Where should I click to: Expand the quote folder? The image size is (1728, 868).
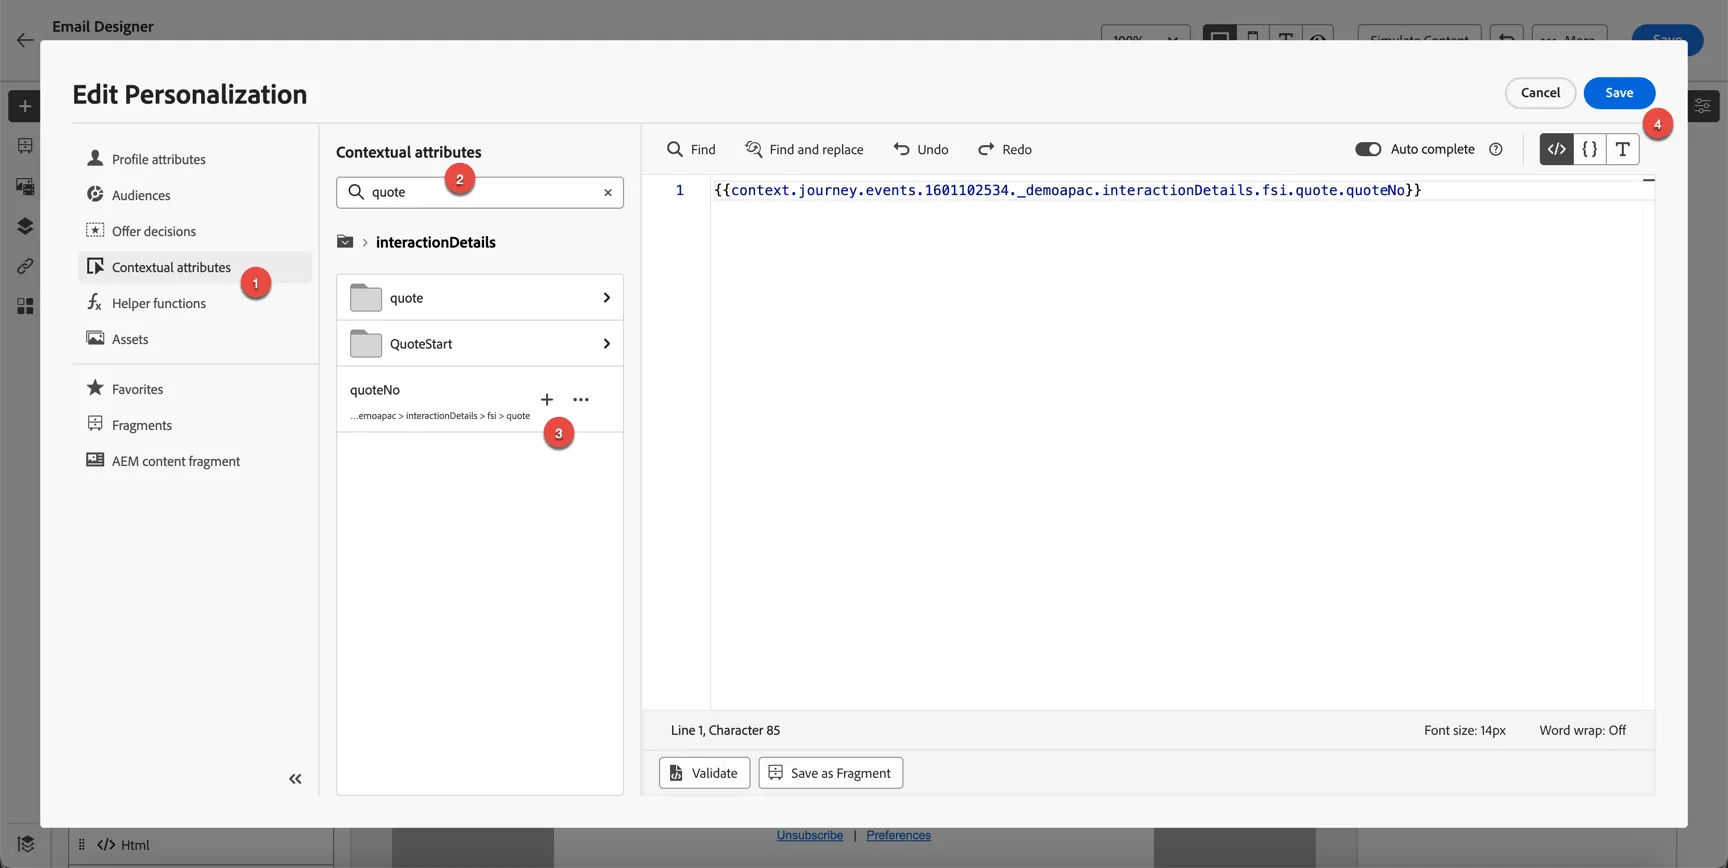[x=480, y=298]
